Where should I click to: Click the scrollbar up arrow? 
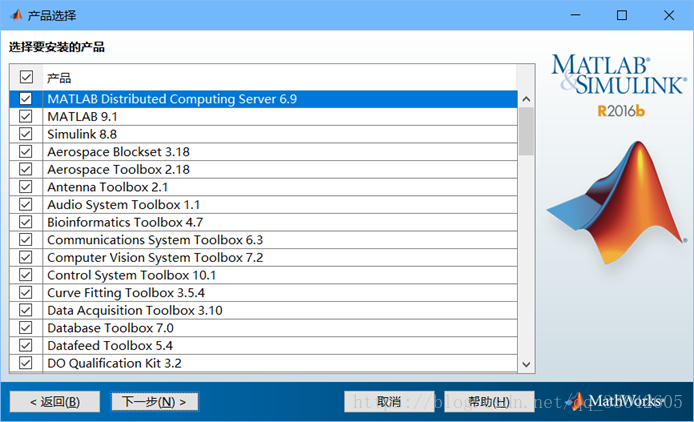[x=526, y=99]
